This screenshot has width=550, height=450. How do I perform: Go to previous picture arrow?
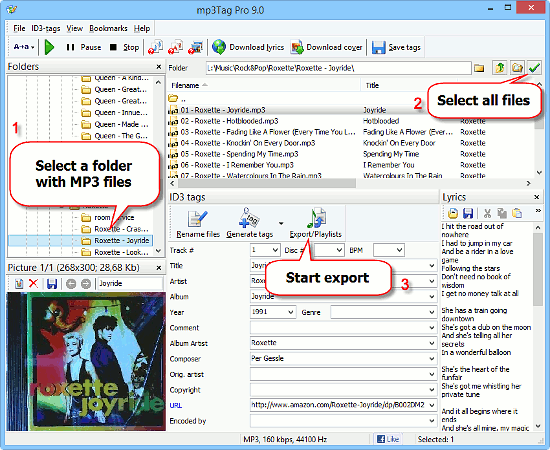tap(71, 283)
